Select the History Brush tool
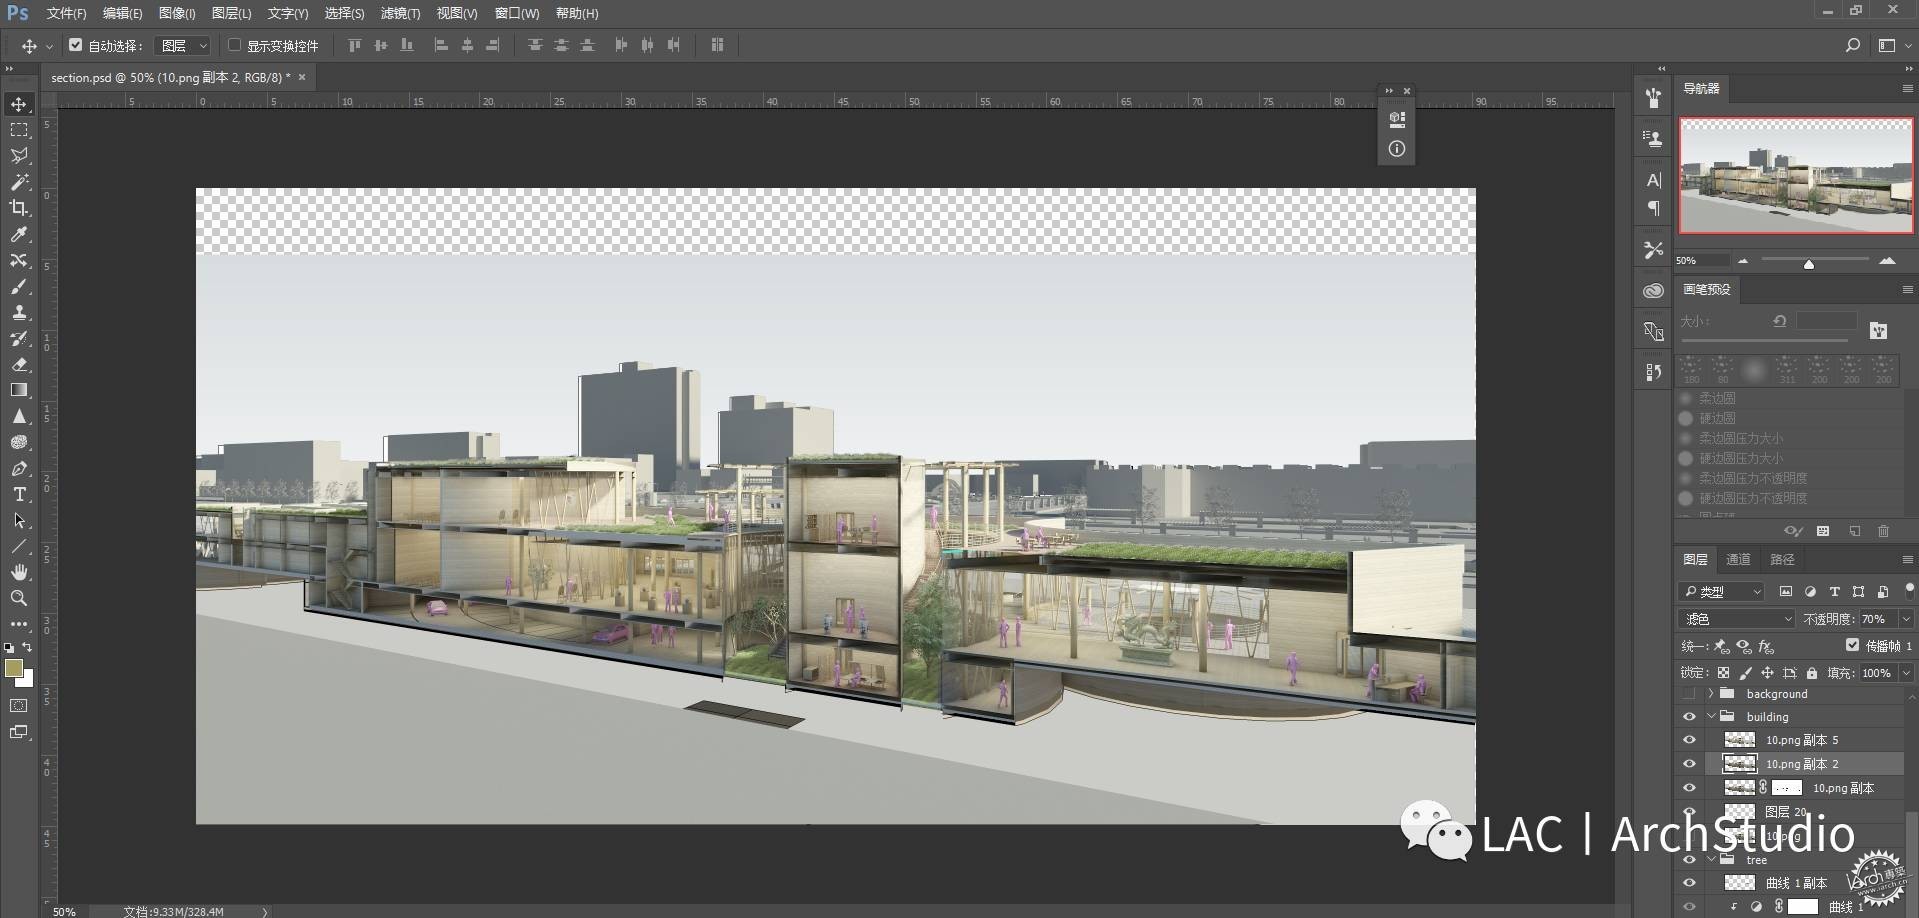This screenshot has height=918, width=1919. point(19,338)
